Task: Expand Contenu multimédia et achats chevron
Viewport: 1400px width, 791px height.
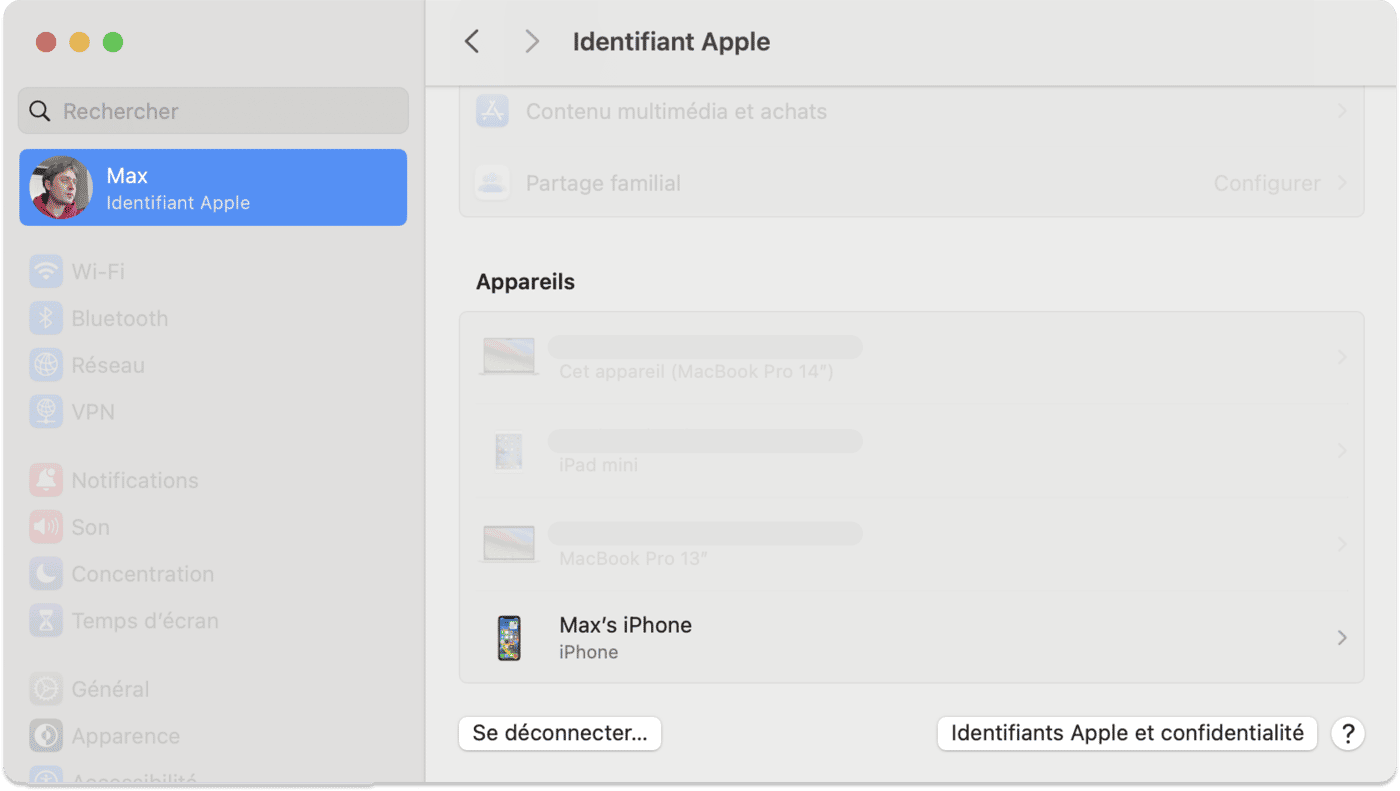Action: [x=1342, y=111]
